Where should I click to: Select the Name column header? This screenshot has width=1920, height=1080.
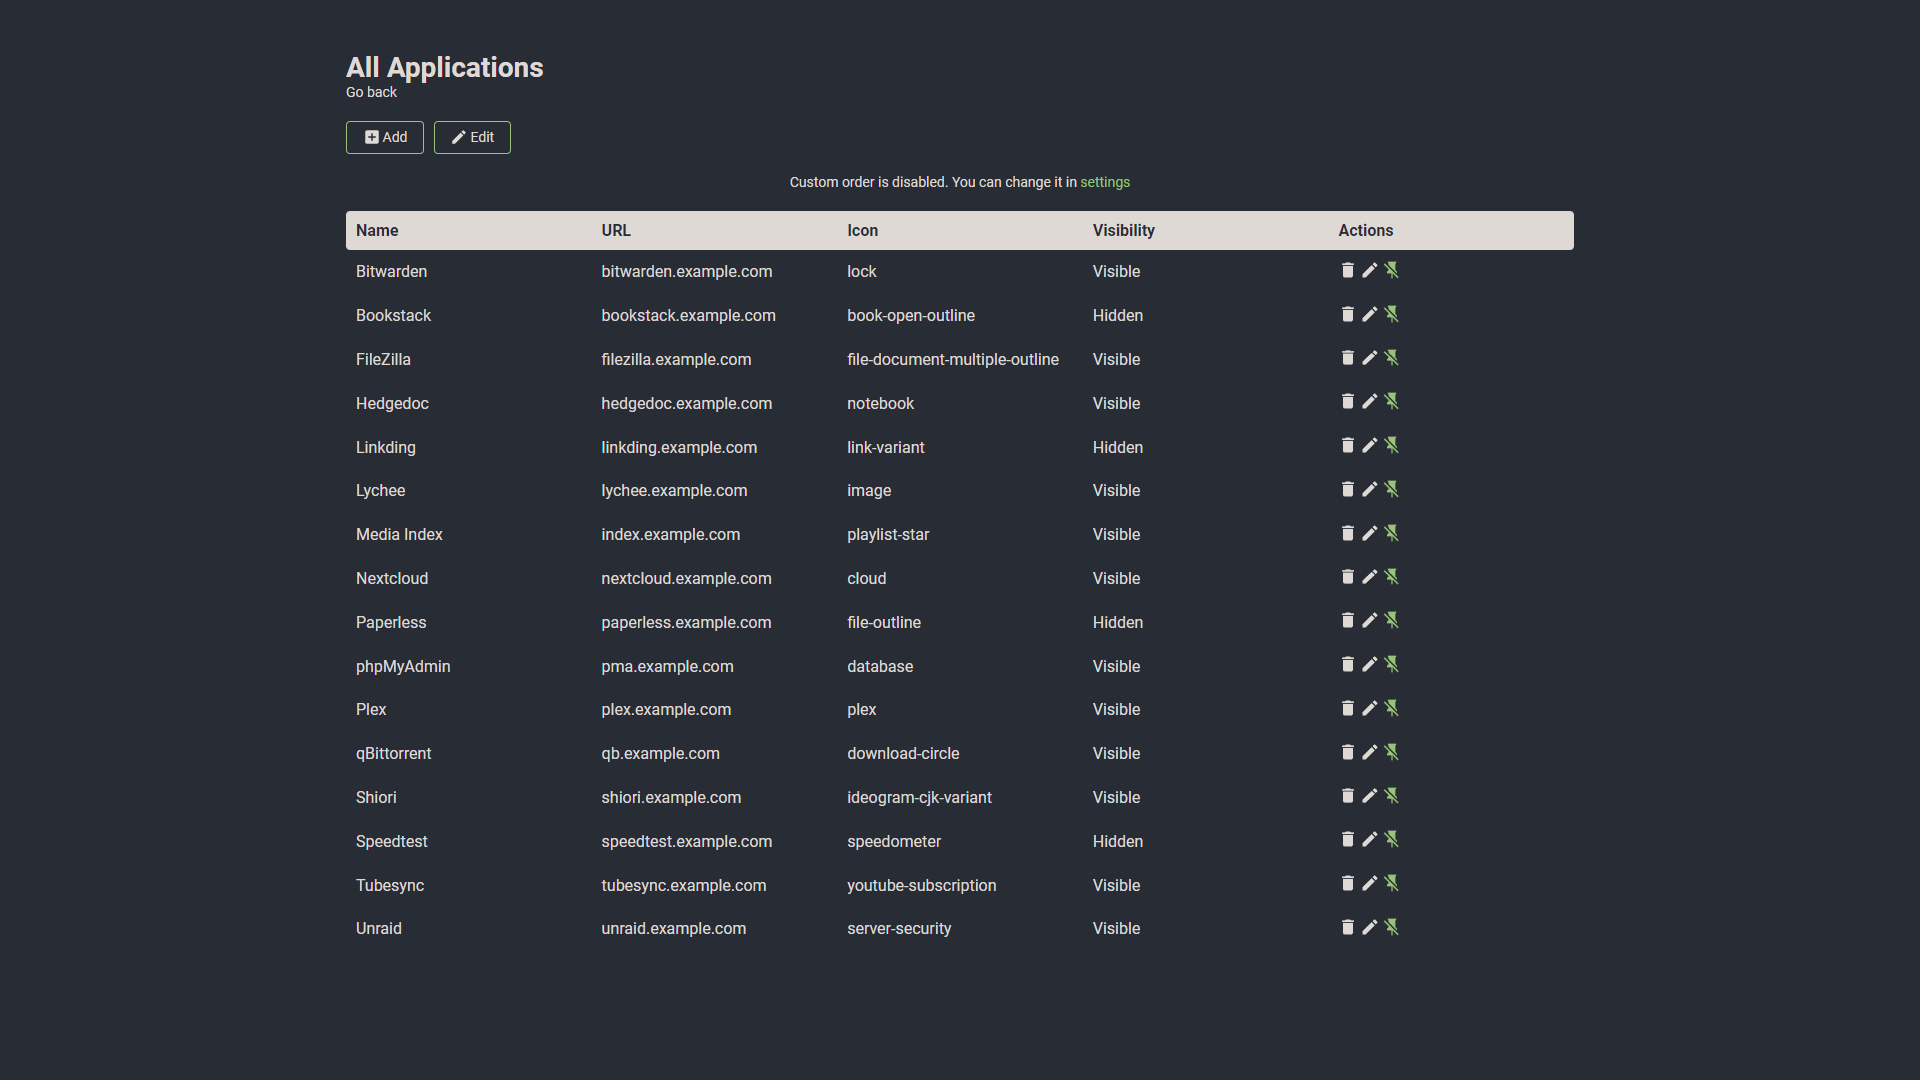376,229
